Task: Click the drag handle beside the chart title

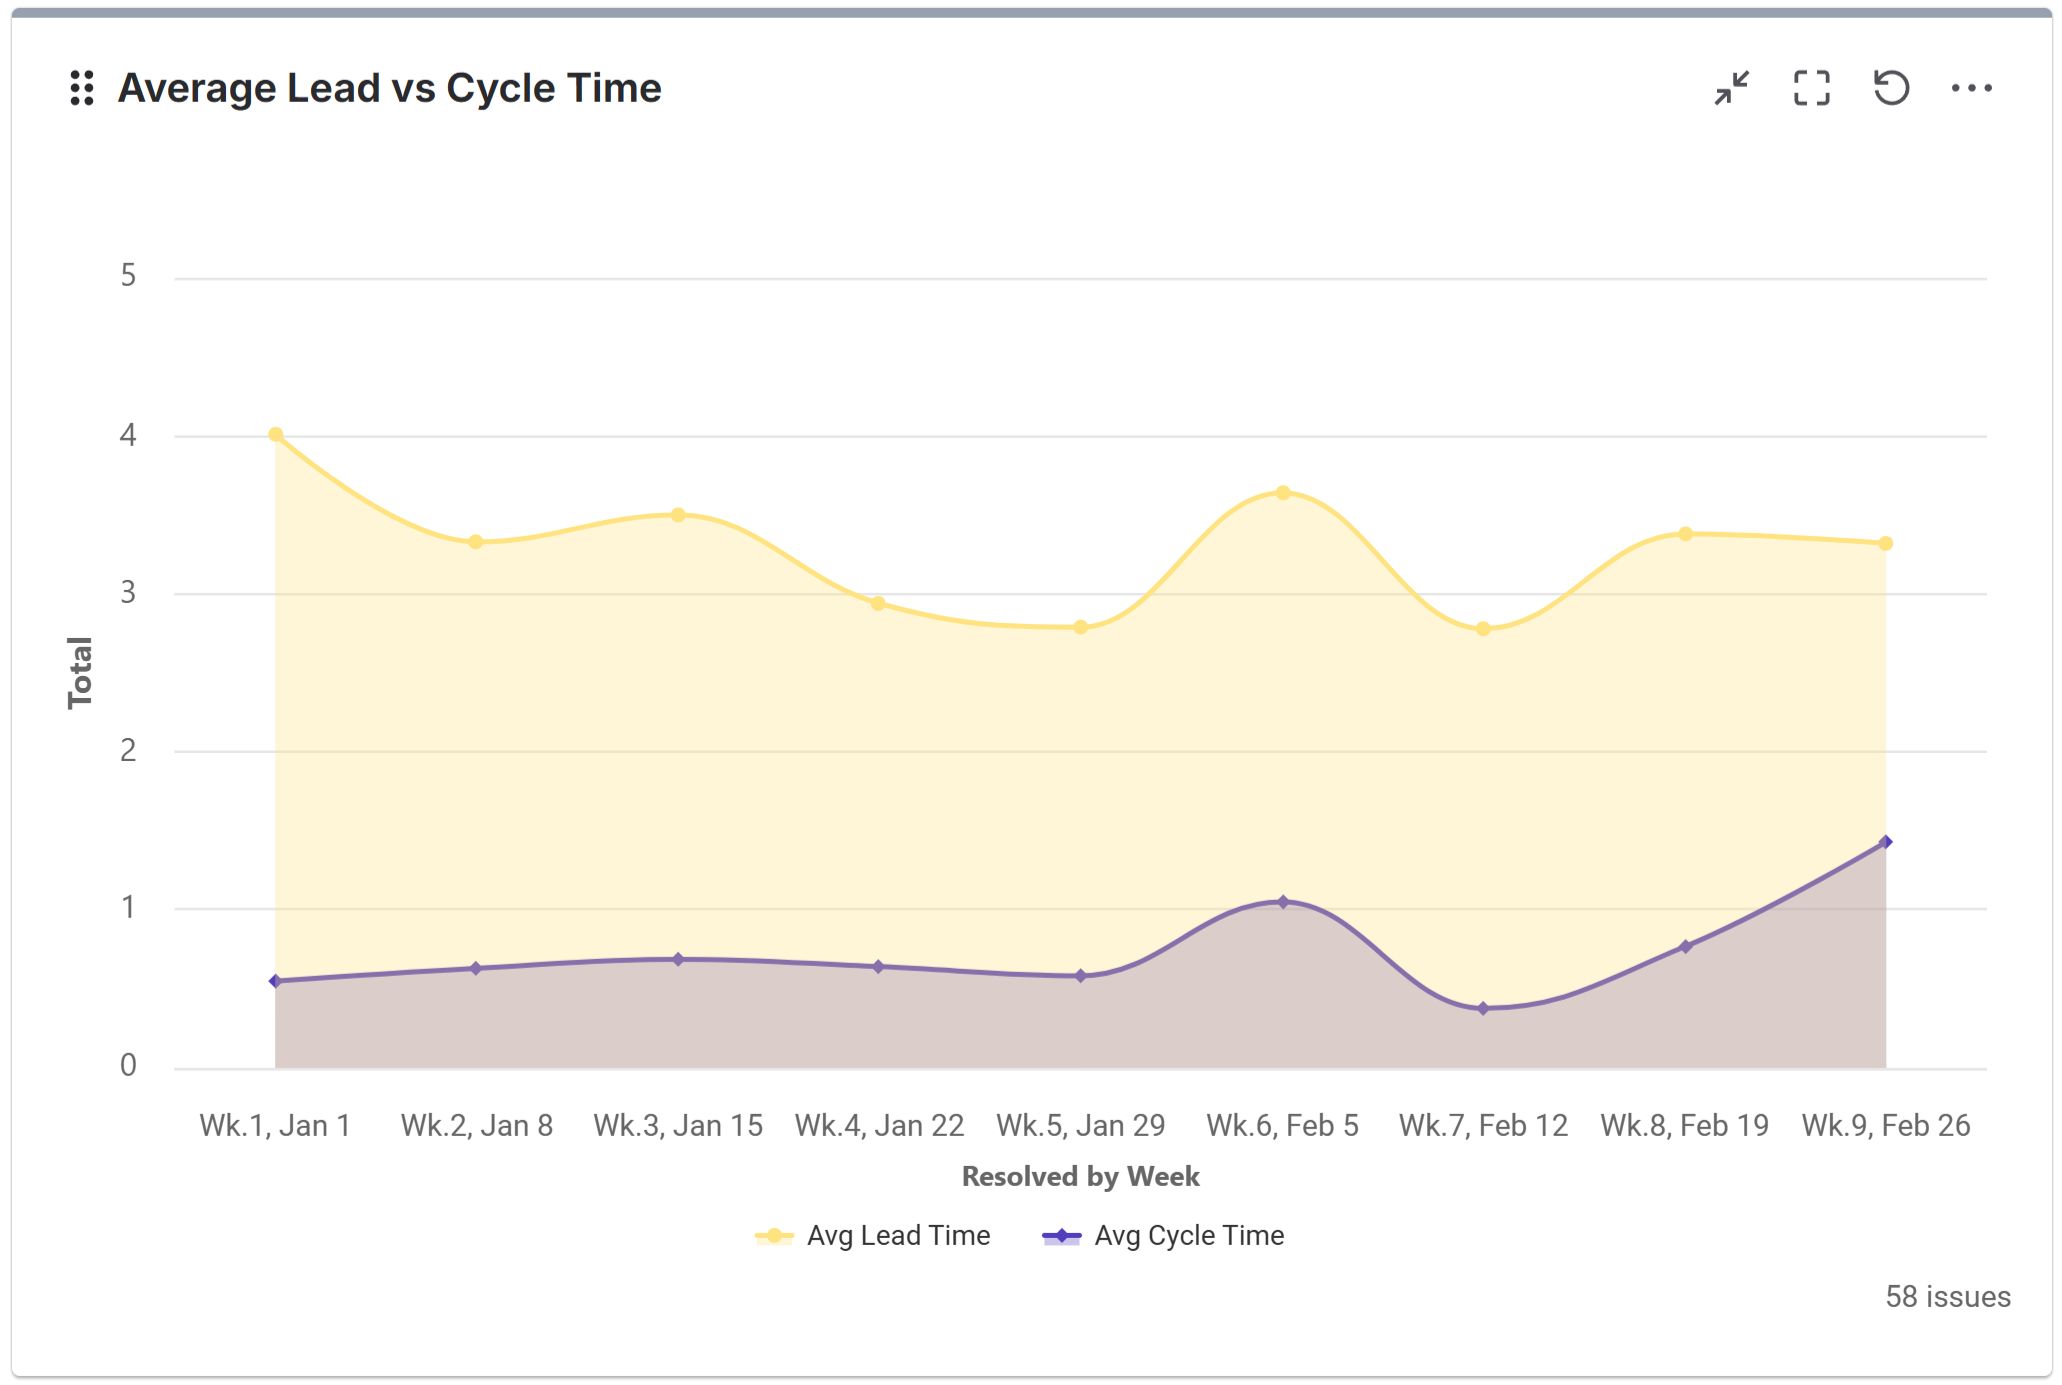Action: pos(84,88)
